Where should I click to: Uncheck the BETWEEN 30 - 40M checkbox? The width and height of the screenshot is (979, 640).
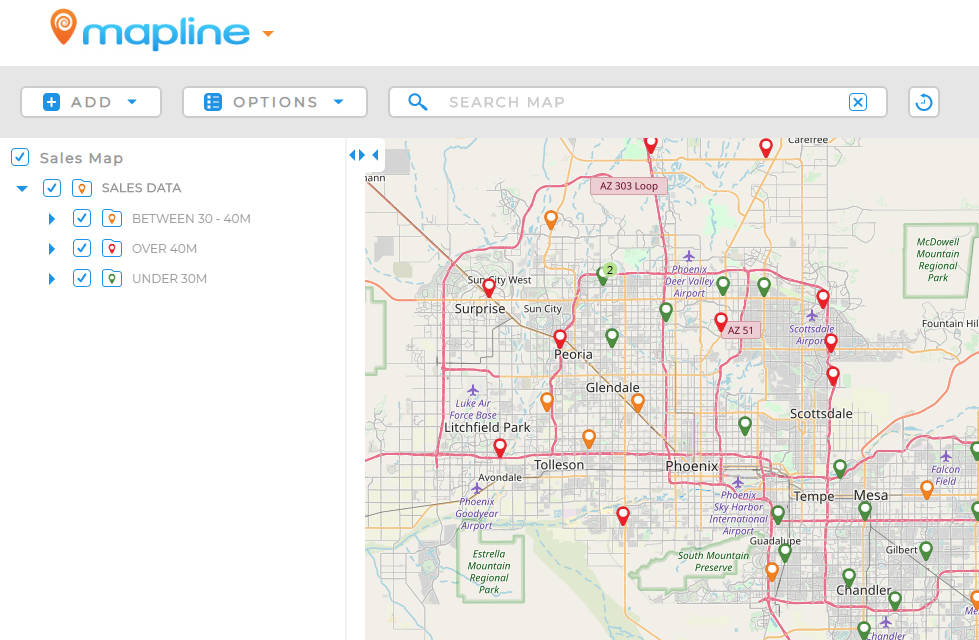pyautogui.click(x=82, y=218)
